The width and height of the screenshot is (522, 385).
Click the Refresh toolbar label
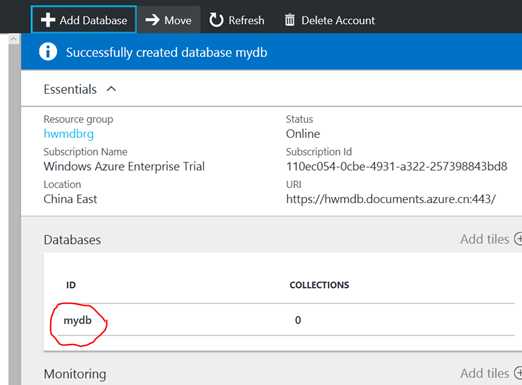pos(246,20)
